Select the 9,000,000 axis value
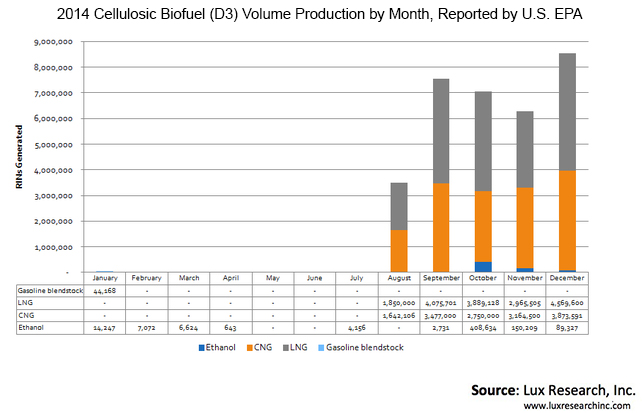 pyautogui.click(x=53, y=42)
